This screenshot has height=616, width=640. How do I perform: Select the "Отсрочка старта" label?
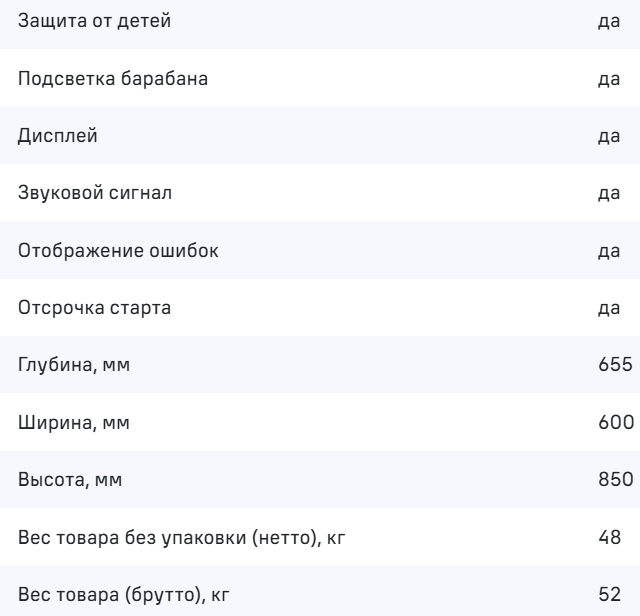(x=94, y=308)
